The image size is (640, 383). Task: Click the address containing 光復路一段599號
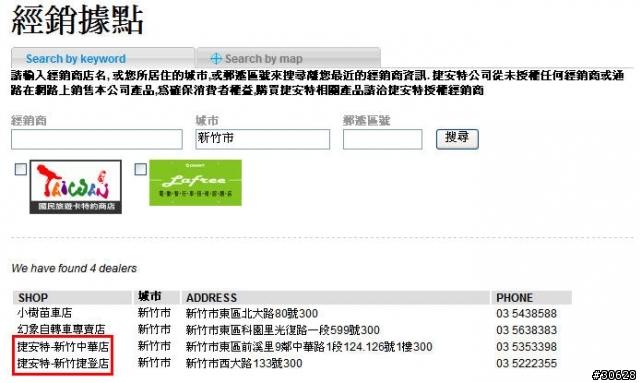(x=282, y=330)
